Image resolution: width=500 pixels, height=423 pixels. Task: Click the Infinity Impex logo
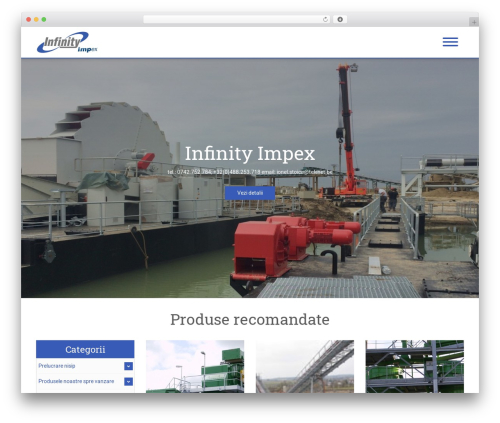pyautogui.click(x=67, y=42)
